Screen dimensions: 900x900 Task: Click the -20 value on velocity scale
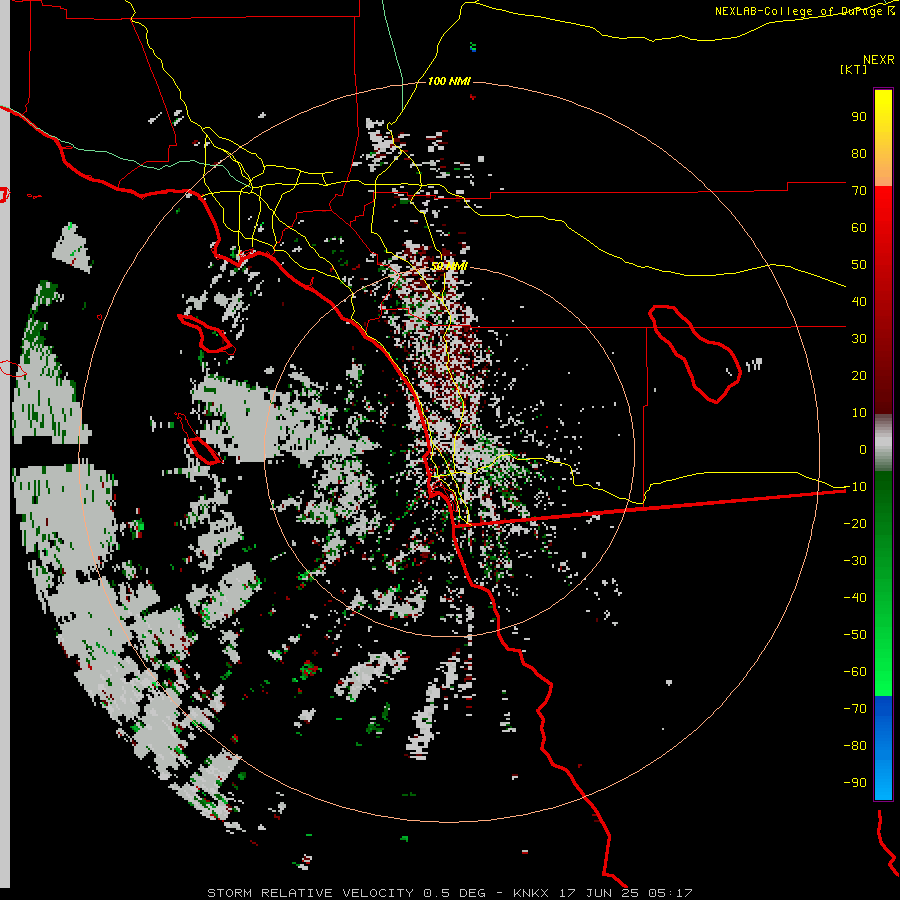[855, 523]
